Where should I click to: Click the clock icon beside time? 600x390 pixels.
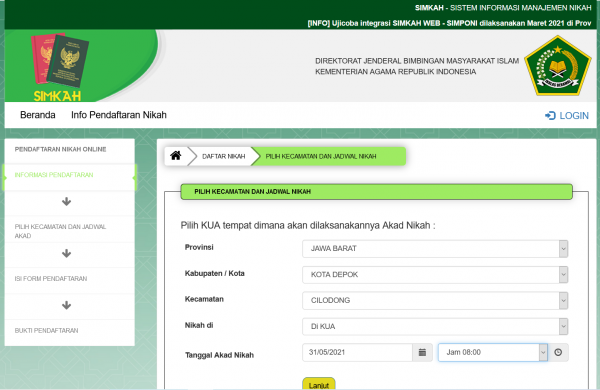tap(558, 352)
